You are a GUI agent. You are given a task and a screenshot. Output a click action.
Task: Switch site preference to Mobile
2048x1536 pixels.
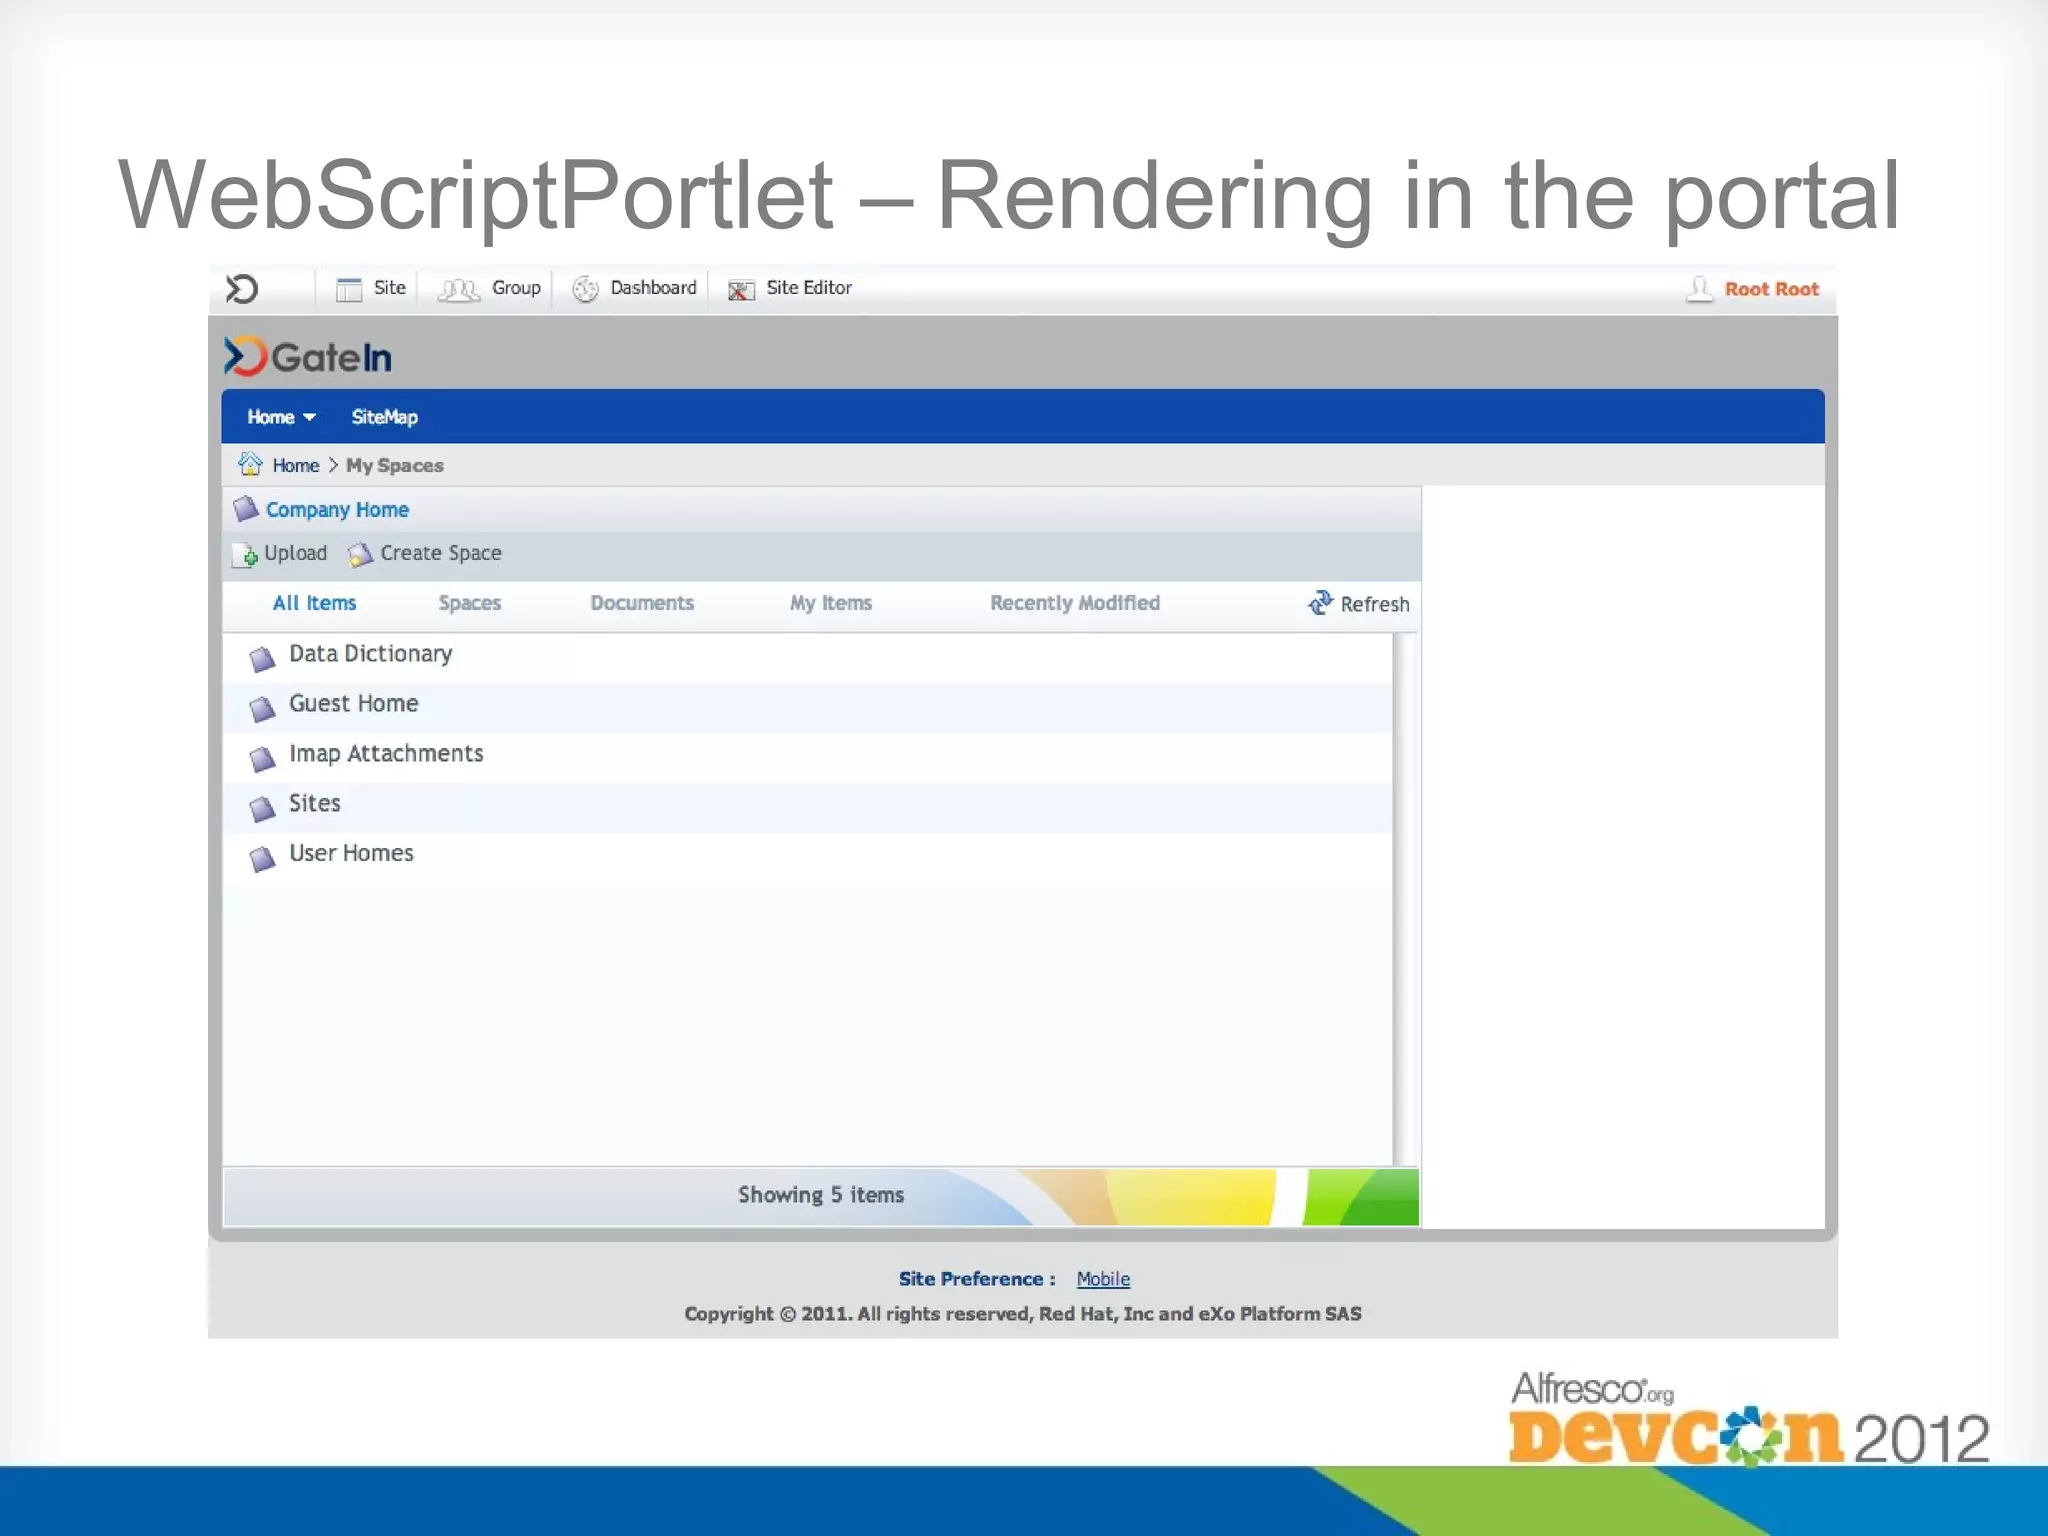click(1102, 1279)
